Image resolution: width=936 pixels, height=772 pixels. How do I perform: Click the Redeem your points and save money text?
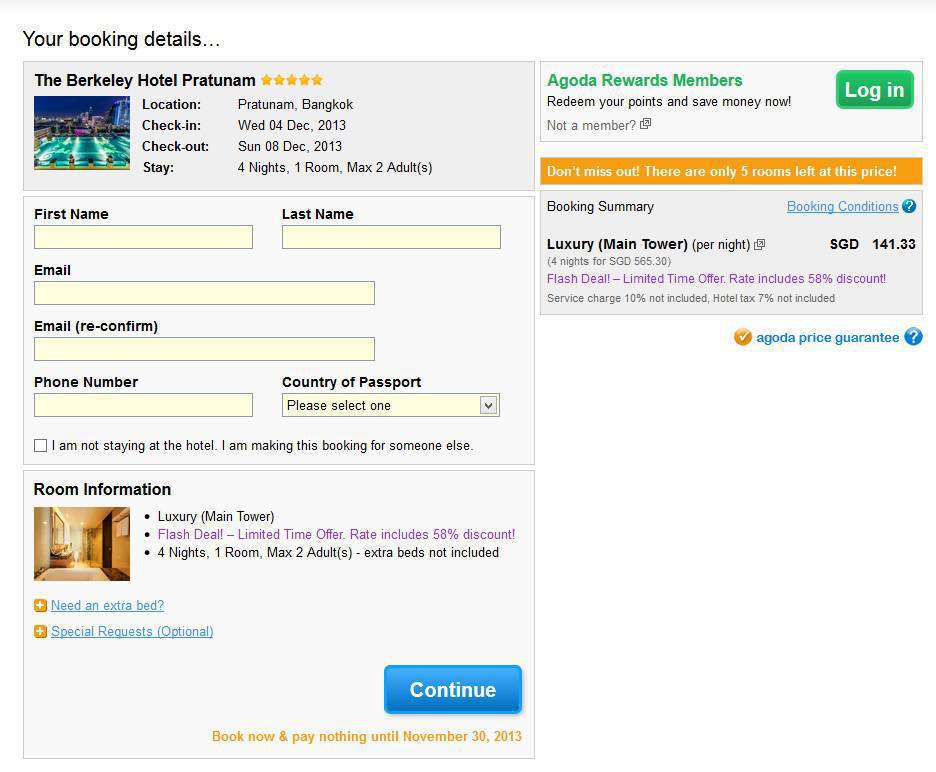[x=669, y=102]
